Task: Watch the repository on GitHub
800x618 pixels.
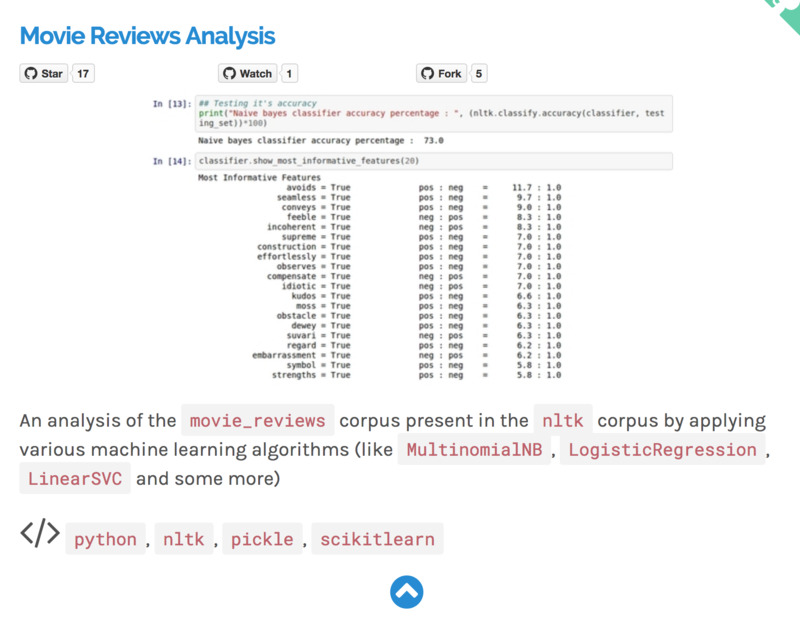Action: coord(247,73)
